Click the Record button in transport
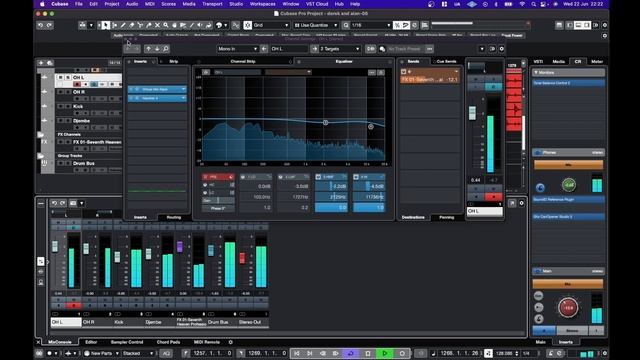 pyautogui.click(x=402, y=353)
